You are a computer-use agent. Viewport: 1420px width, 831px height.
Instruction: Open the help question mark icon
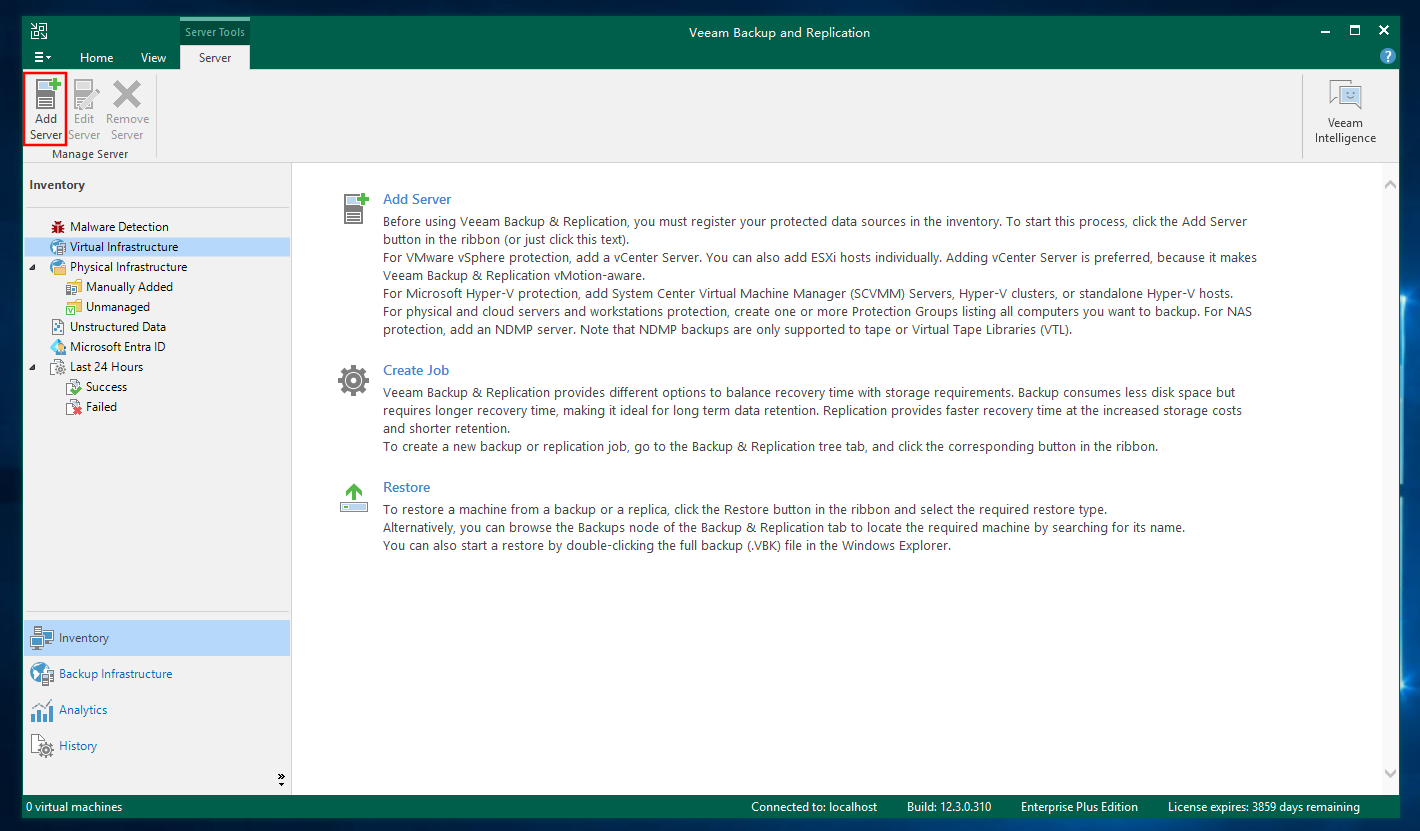click(x=1387, y=57)
